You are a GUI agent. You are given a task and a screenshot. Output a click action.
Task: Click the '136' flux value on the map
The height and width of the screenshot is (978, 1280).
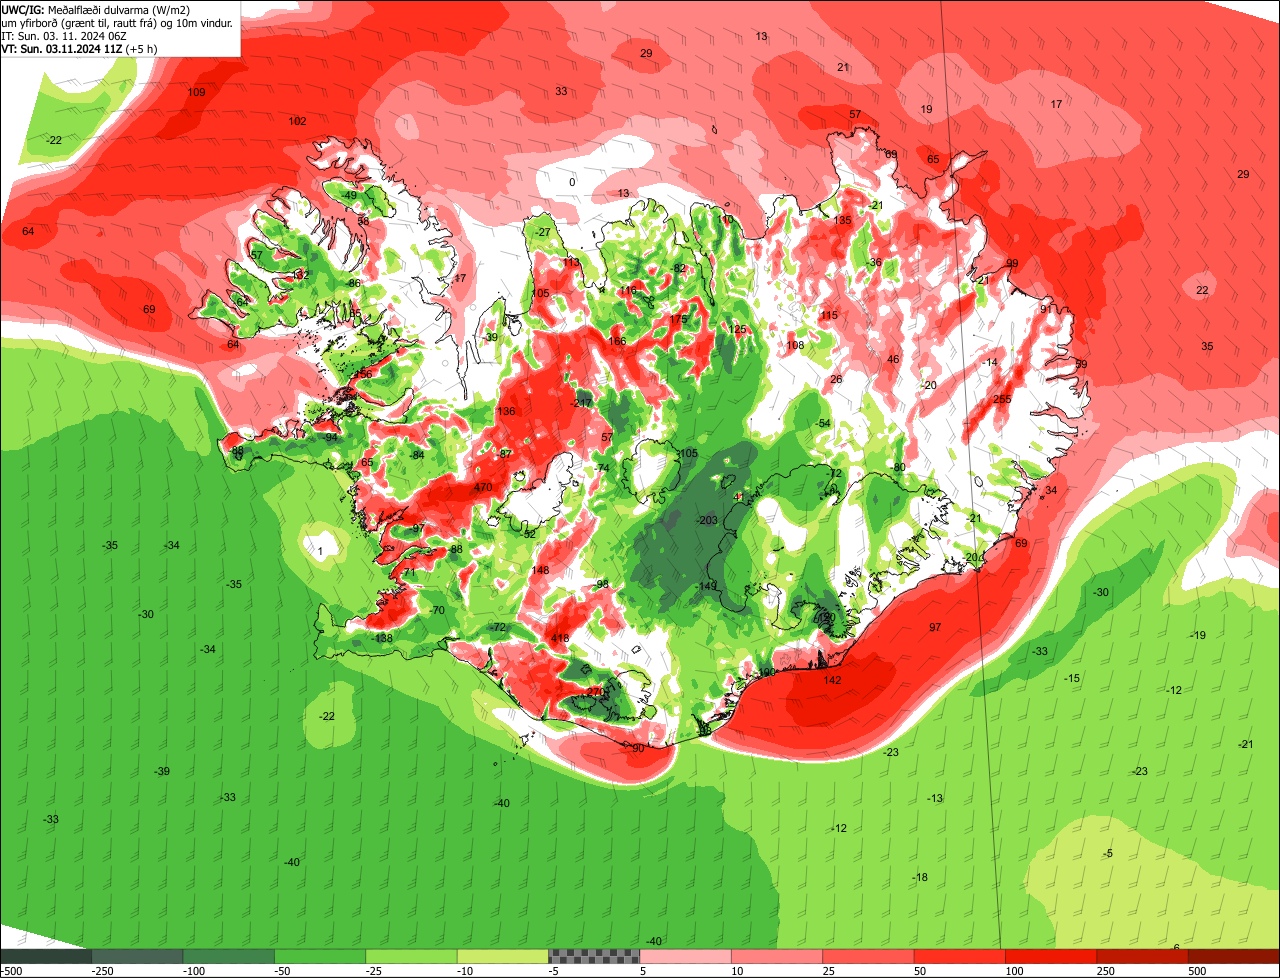pyautogui.click(x=506, y=411)
